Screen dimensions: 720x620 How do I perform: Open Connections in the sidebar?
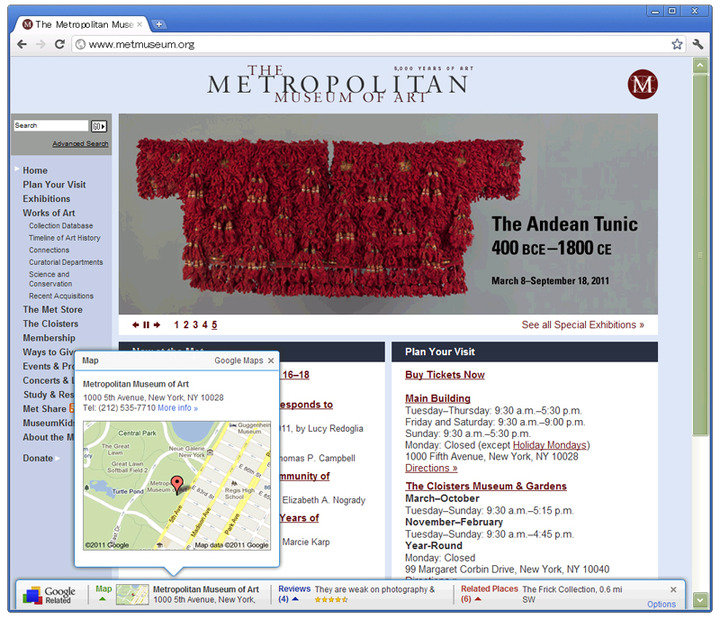coord(49,250)
